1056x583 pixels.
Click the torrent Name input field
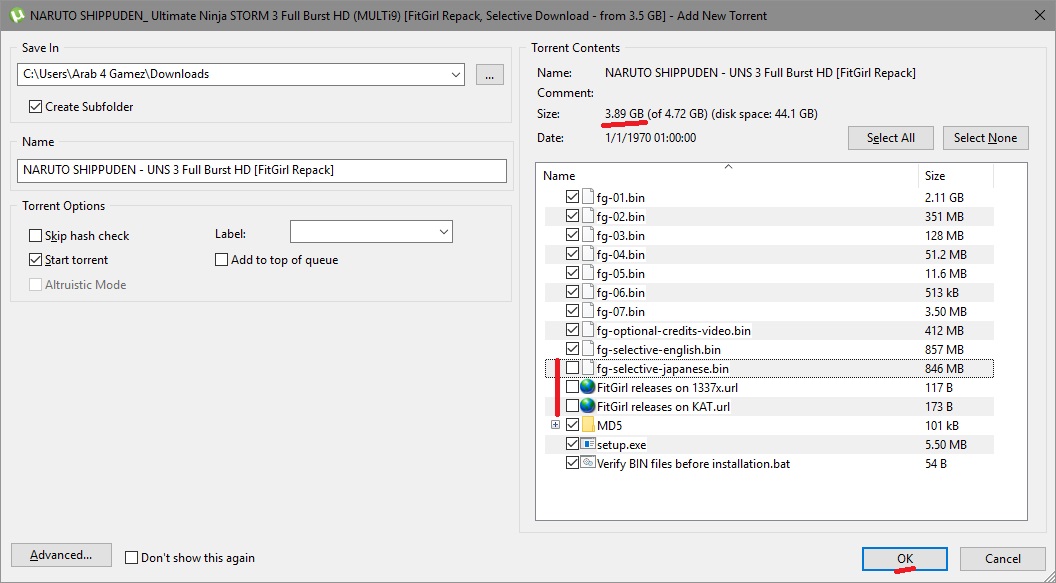tap(262, 170)
